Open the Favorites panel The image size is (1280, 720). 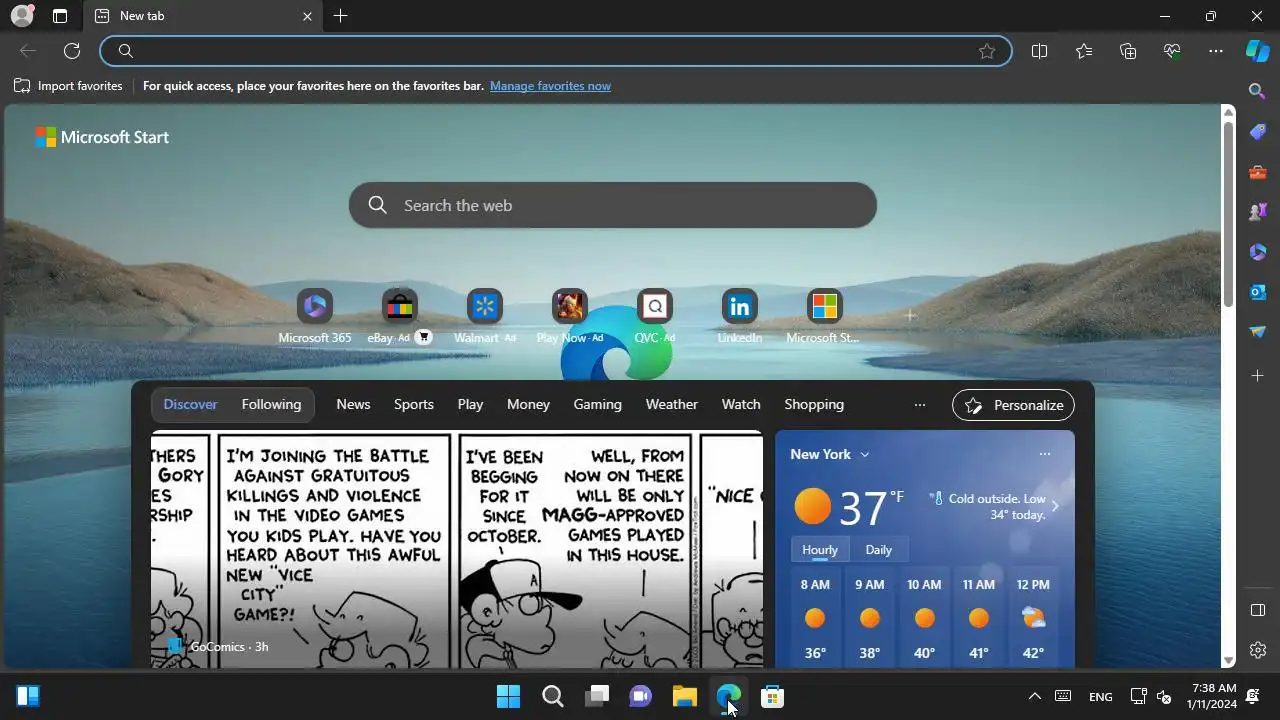point(1084,51)
